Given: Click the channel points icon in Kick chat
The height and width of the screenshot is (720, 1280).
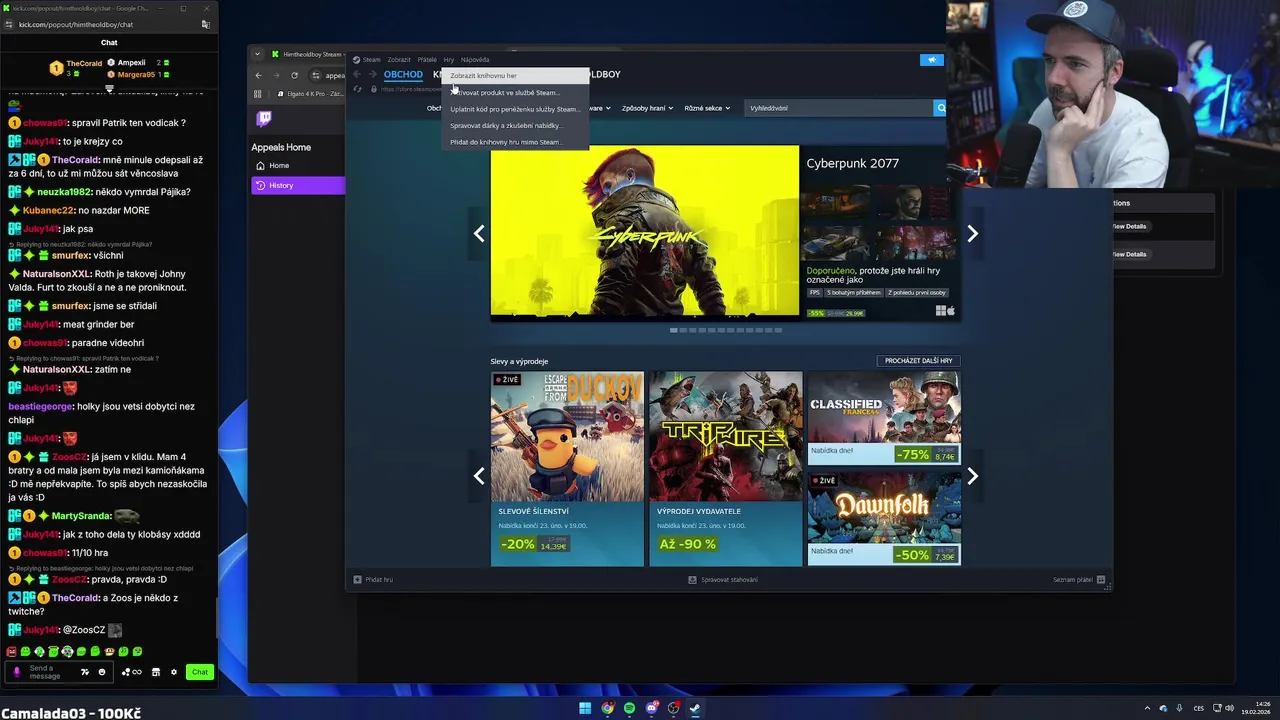Looking at the screenshot, I should pos(131,672).
